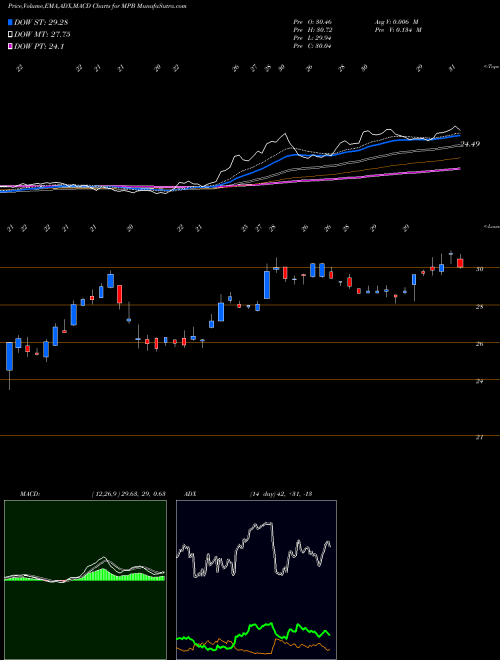Select the white DOW MT legend swatch
Viewport: 500px width, 660px height.
pyautogui.click(x=10, y=35)
